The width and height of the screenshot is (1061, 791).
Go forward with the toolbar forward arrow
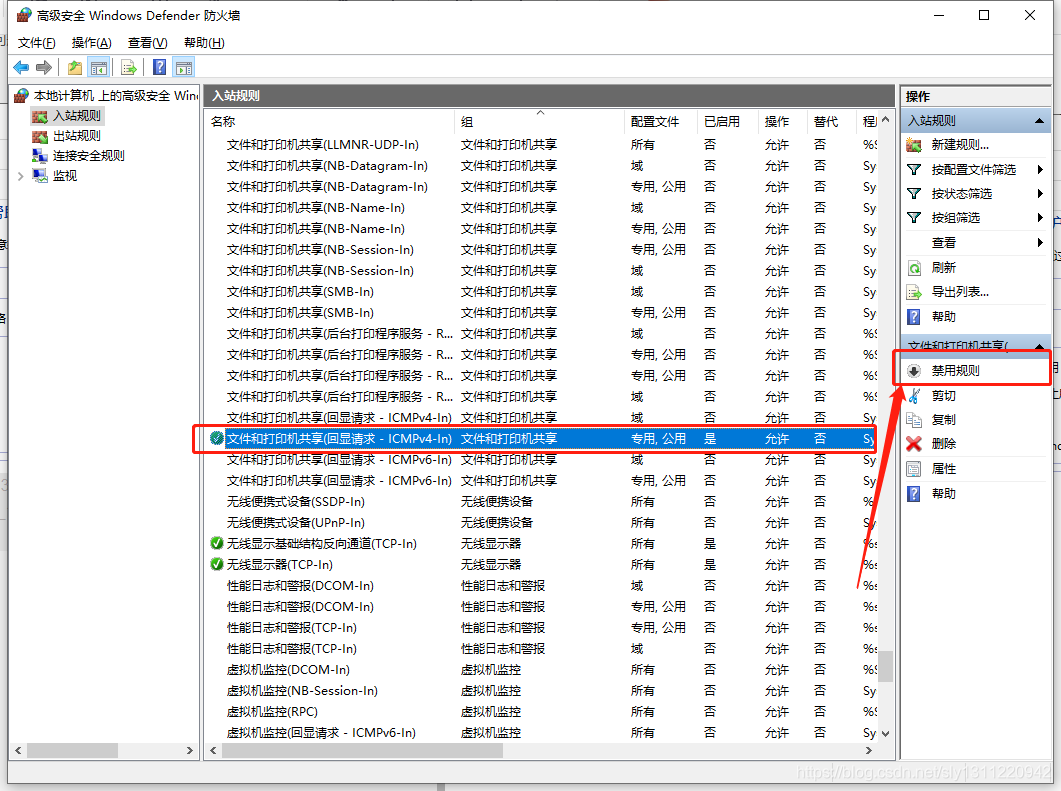pyautogui.click(x=44, y=68)
